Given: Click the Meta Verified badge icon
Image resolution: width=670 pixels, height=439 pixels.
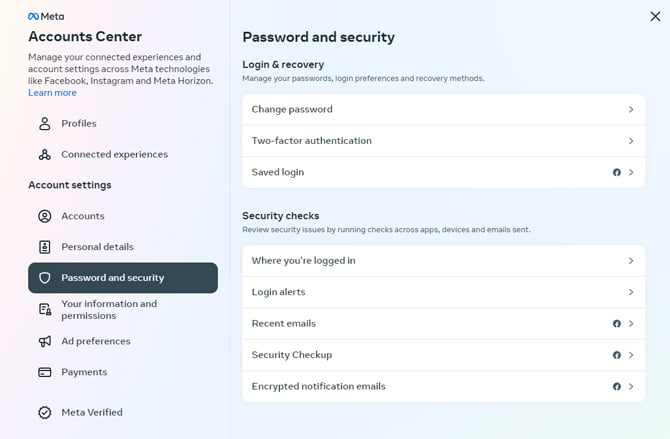Looking at the screenshot, I should point(44,412).
